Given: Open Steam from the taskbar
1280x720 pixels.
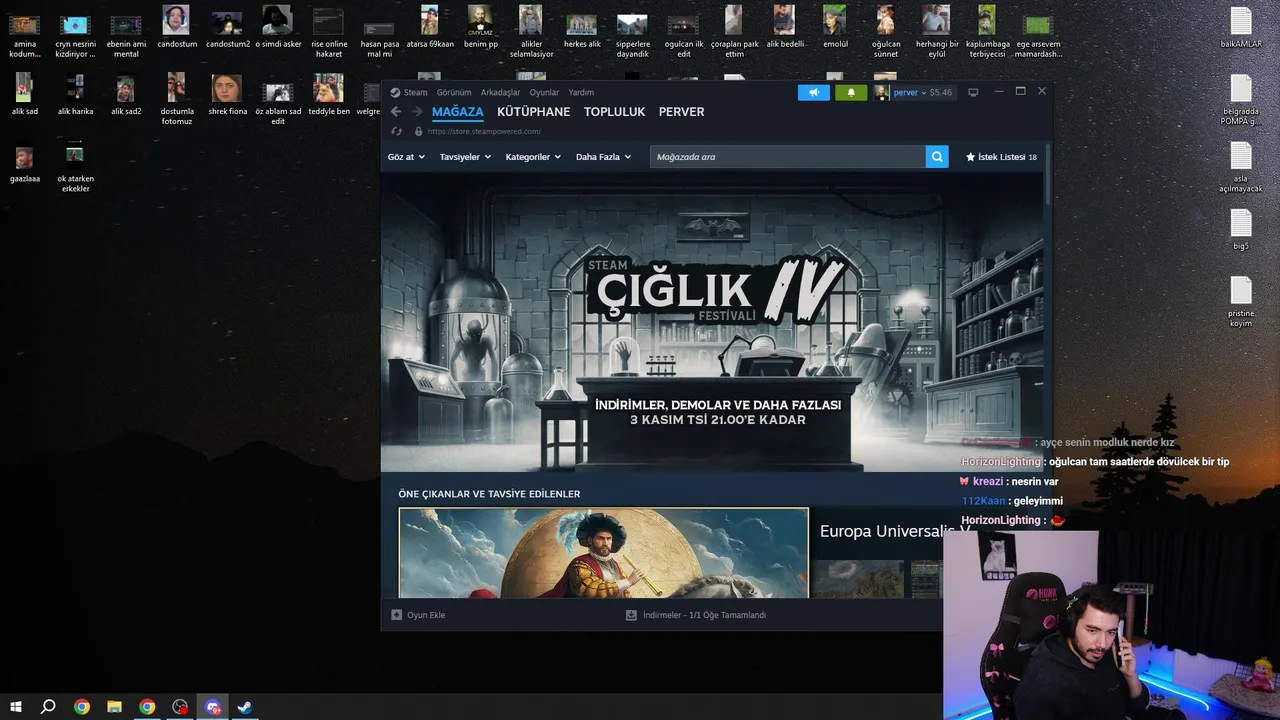Looking at the screenshot, I should tap(244, 707).
